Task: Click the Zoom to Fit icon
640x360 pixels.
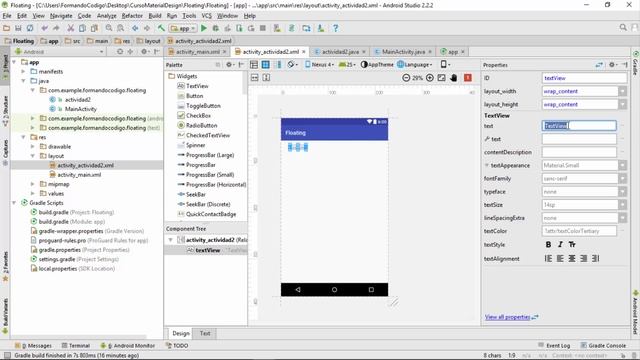Action: coord(441,78)
